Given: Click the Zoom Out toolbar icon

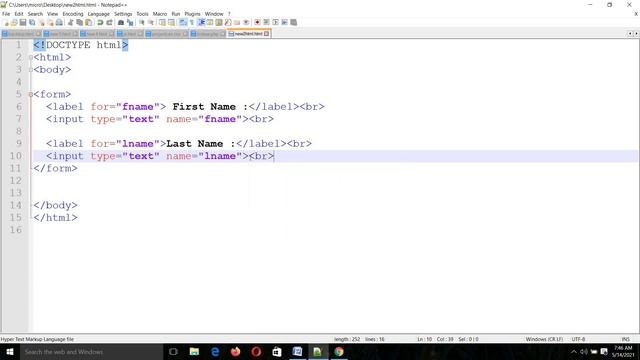Looking at the screenshot, I should (x=151, y=22).
